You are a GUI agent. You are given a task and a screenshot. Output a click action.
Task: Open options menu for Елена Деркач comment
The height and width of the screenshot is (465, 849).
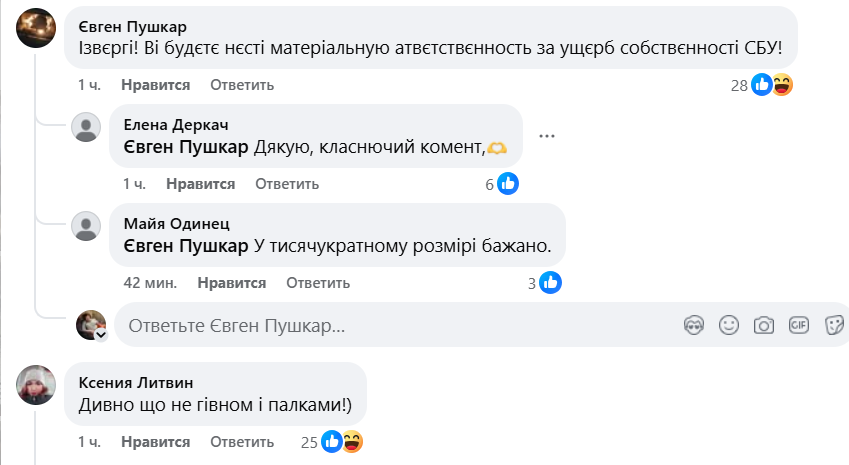[546, 136]
